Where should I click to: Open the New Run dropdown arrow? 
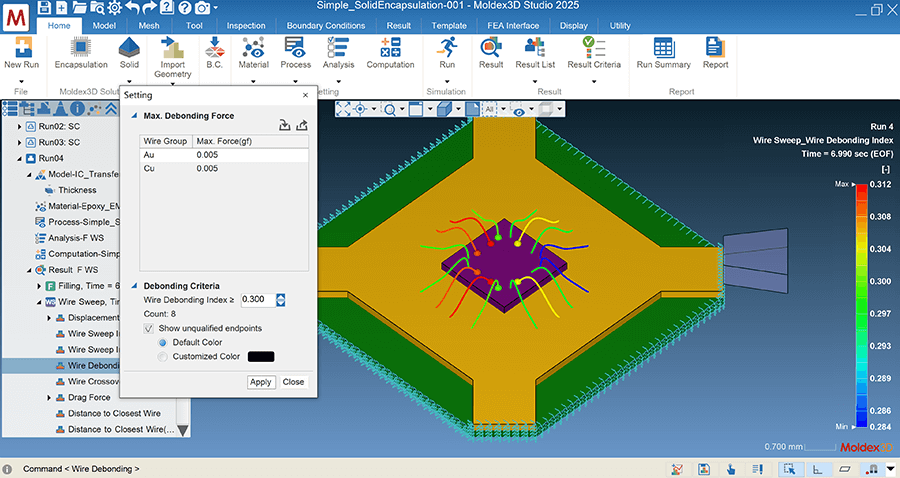click(x=22, y=81)
